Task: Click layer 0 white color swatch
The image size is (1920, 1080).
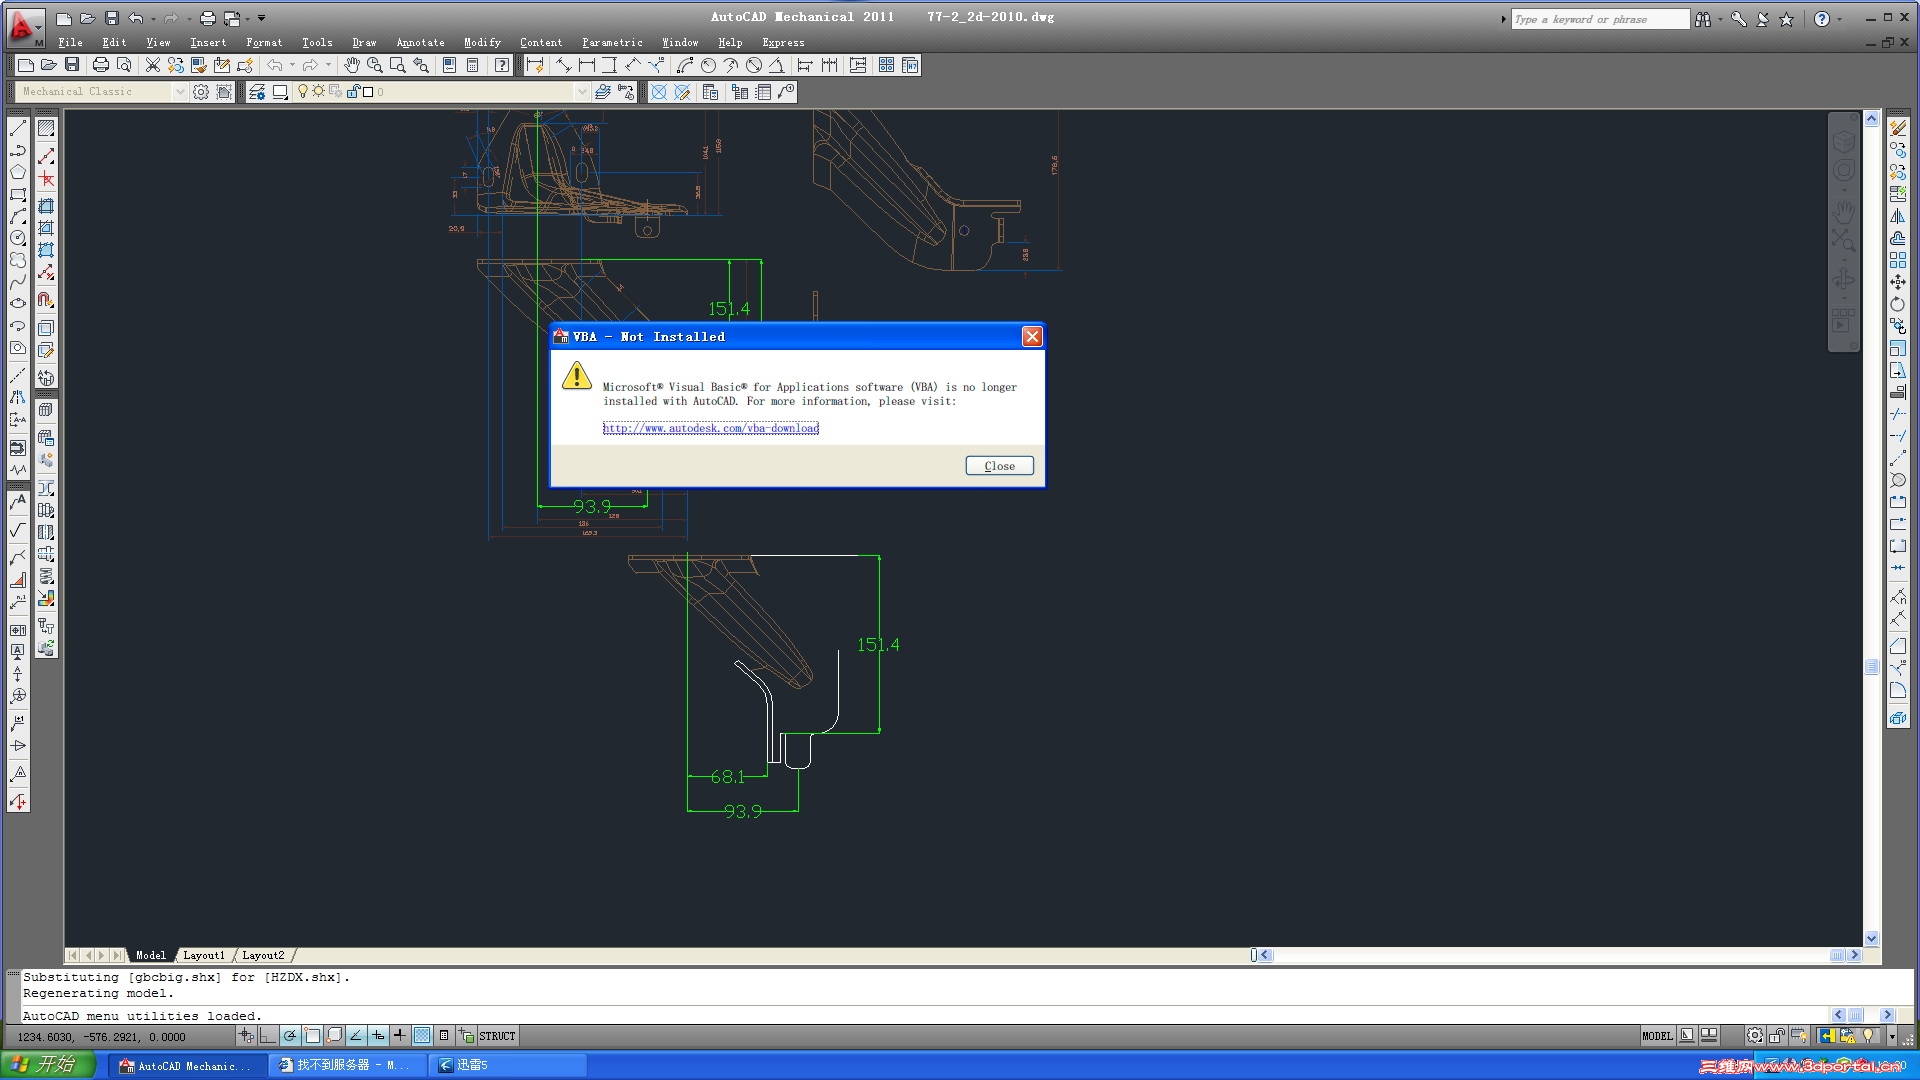Action: [368, 92]
